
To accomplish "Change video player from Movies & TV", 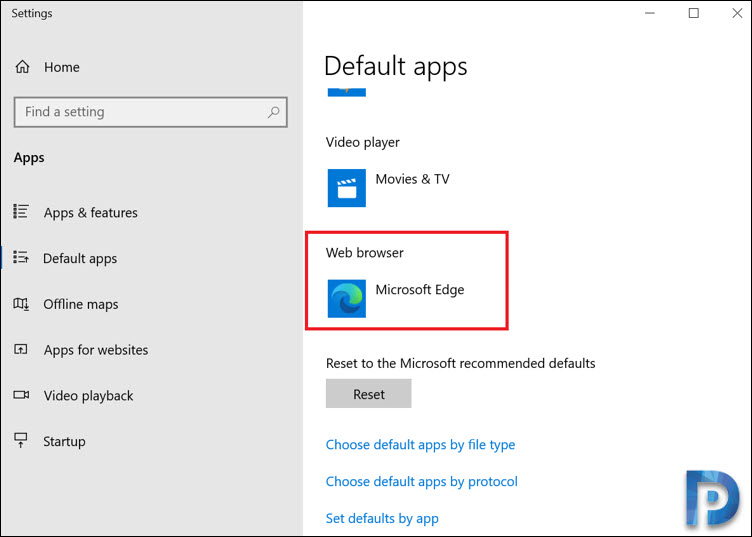I will pos(412,179).
